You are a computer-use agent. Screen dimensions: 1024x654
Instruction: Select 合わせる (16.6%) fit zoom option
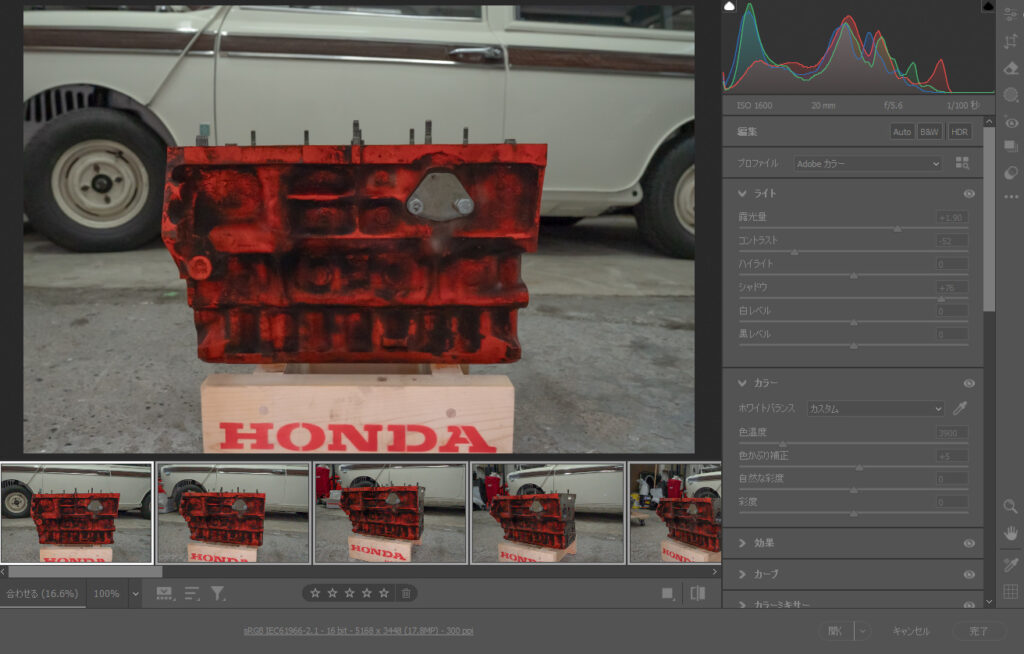42,594
